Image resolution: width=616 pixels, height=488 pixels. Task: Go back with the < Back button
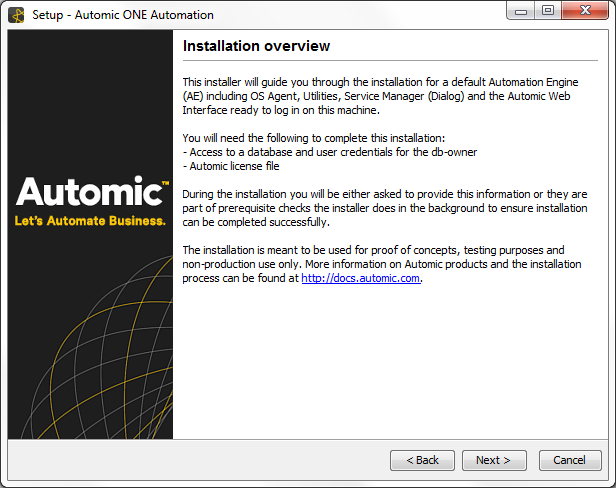422,460
